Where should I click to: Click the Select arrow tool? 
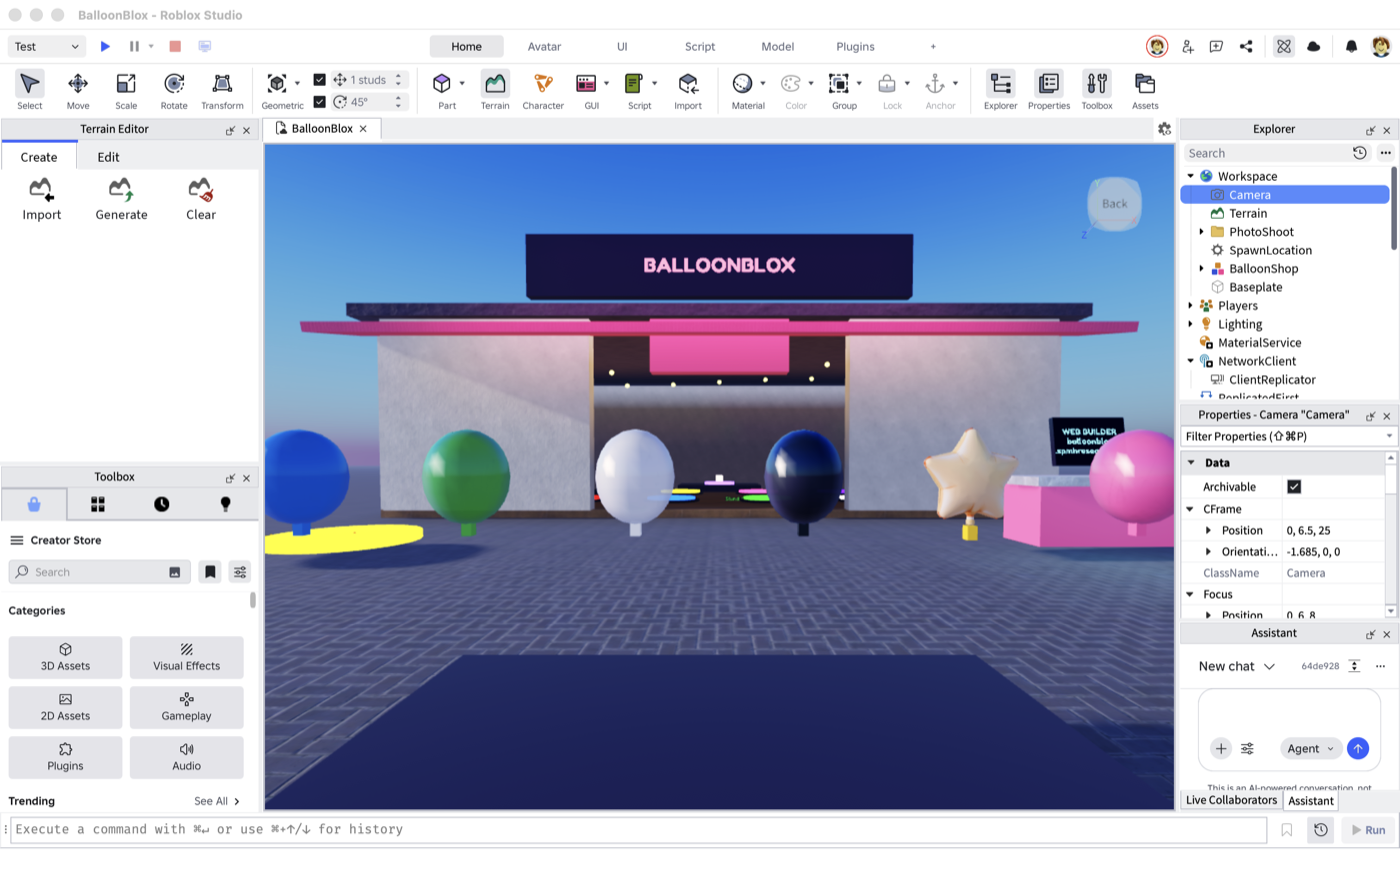[30, 90]
